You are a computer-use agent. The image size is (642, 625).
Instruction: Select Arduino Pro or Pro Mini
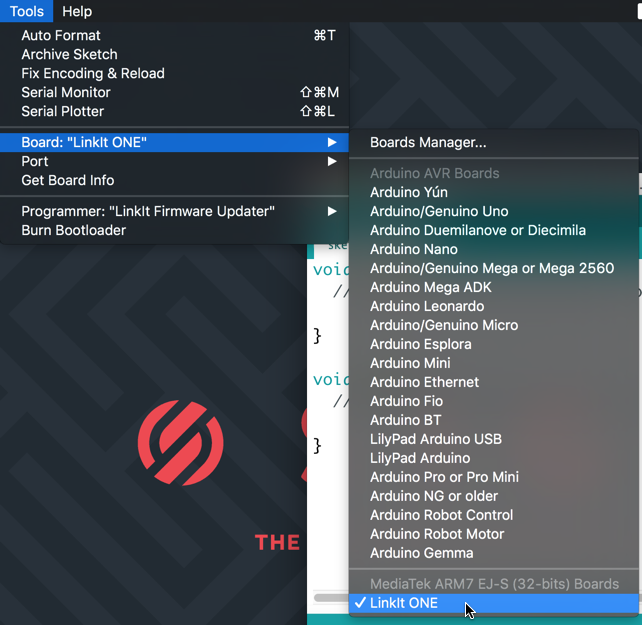click(x=493, y=477)
